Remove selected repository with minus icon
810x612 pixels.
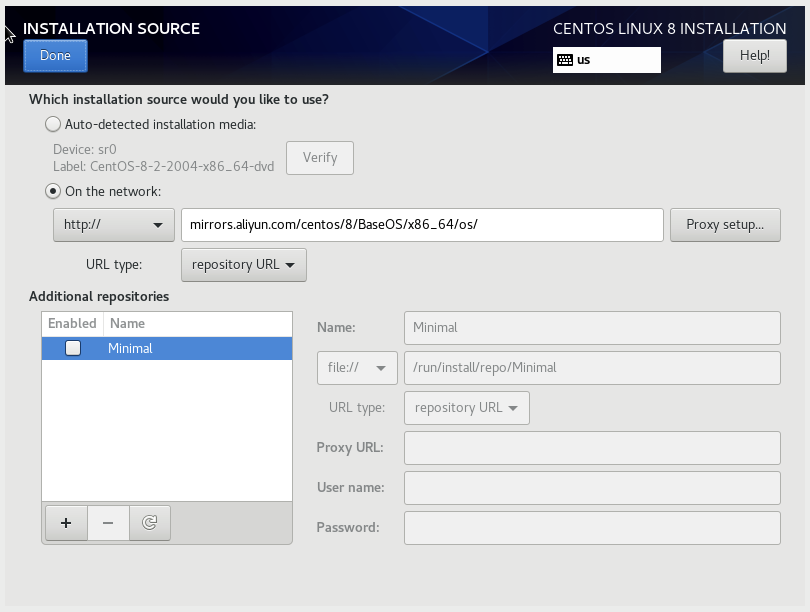click(108, 523)
